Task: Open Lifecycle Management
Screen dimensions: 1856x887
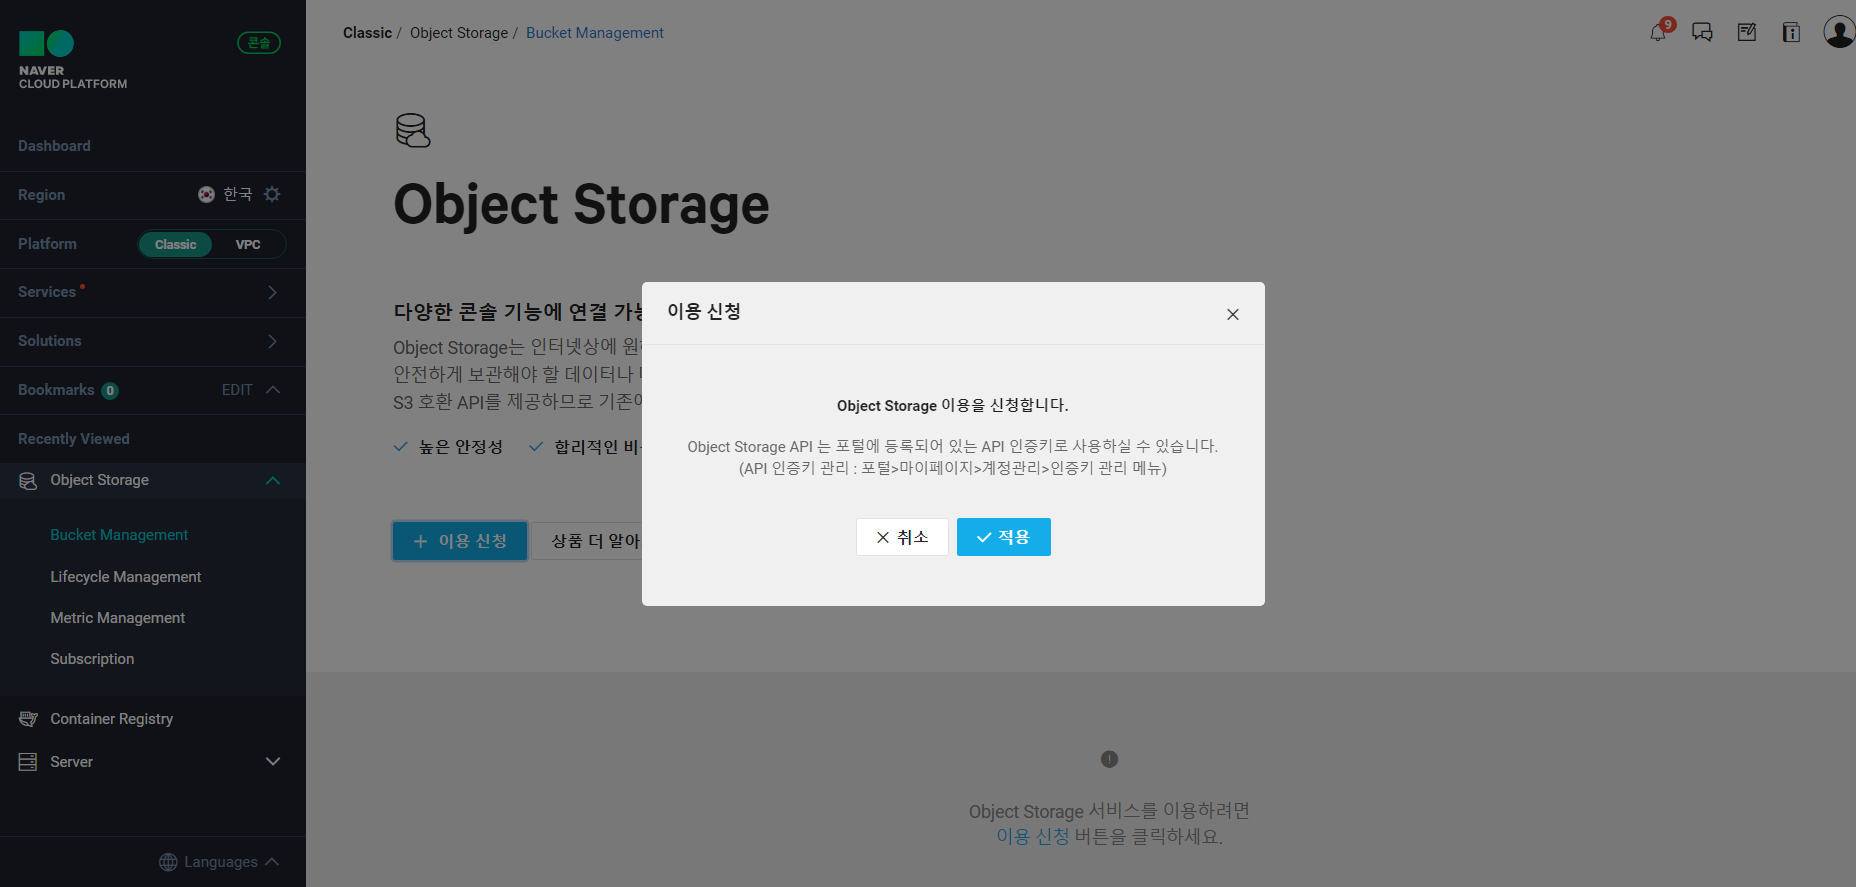Action: point(126,577)
